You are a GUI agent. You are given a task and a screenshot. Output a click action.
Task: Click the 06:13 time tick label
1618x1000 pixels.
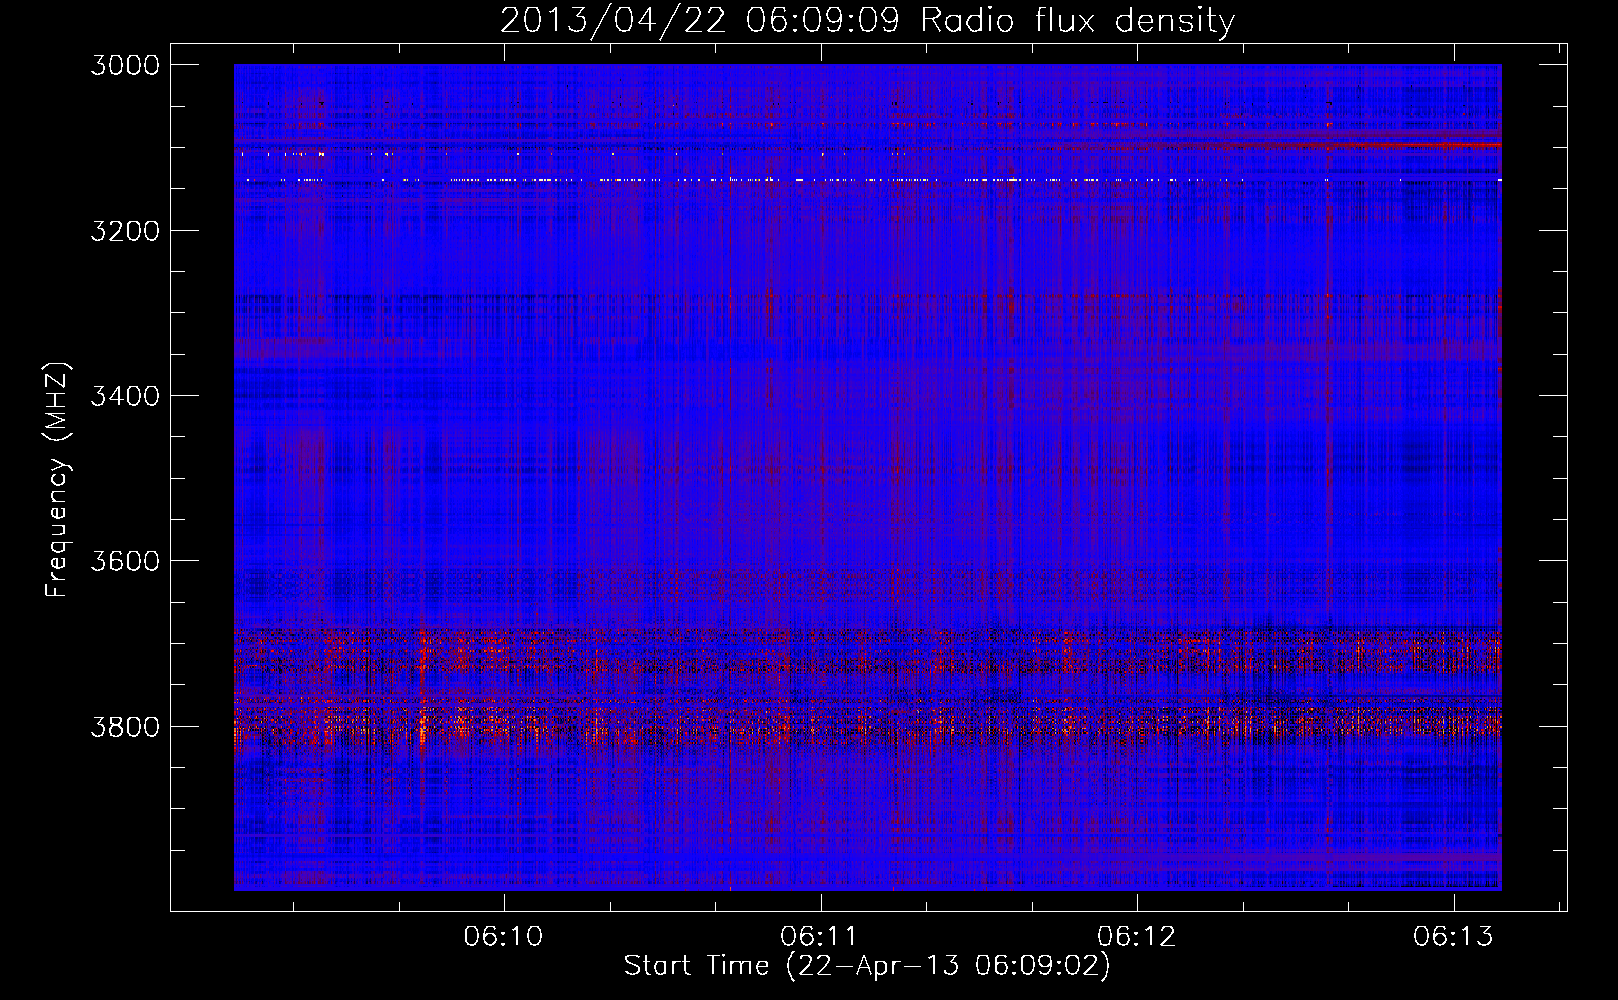1453,936
